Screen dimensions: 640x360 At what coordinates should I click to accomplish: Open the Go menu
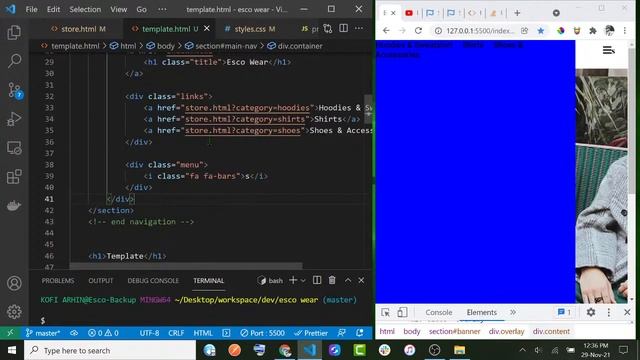(x=141, y=9)
